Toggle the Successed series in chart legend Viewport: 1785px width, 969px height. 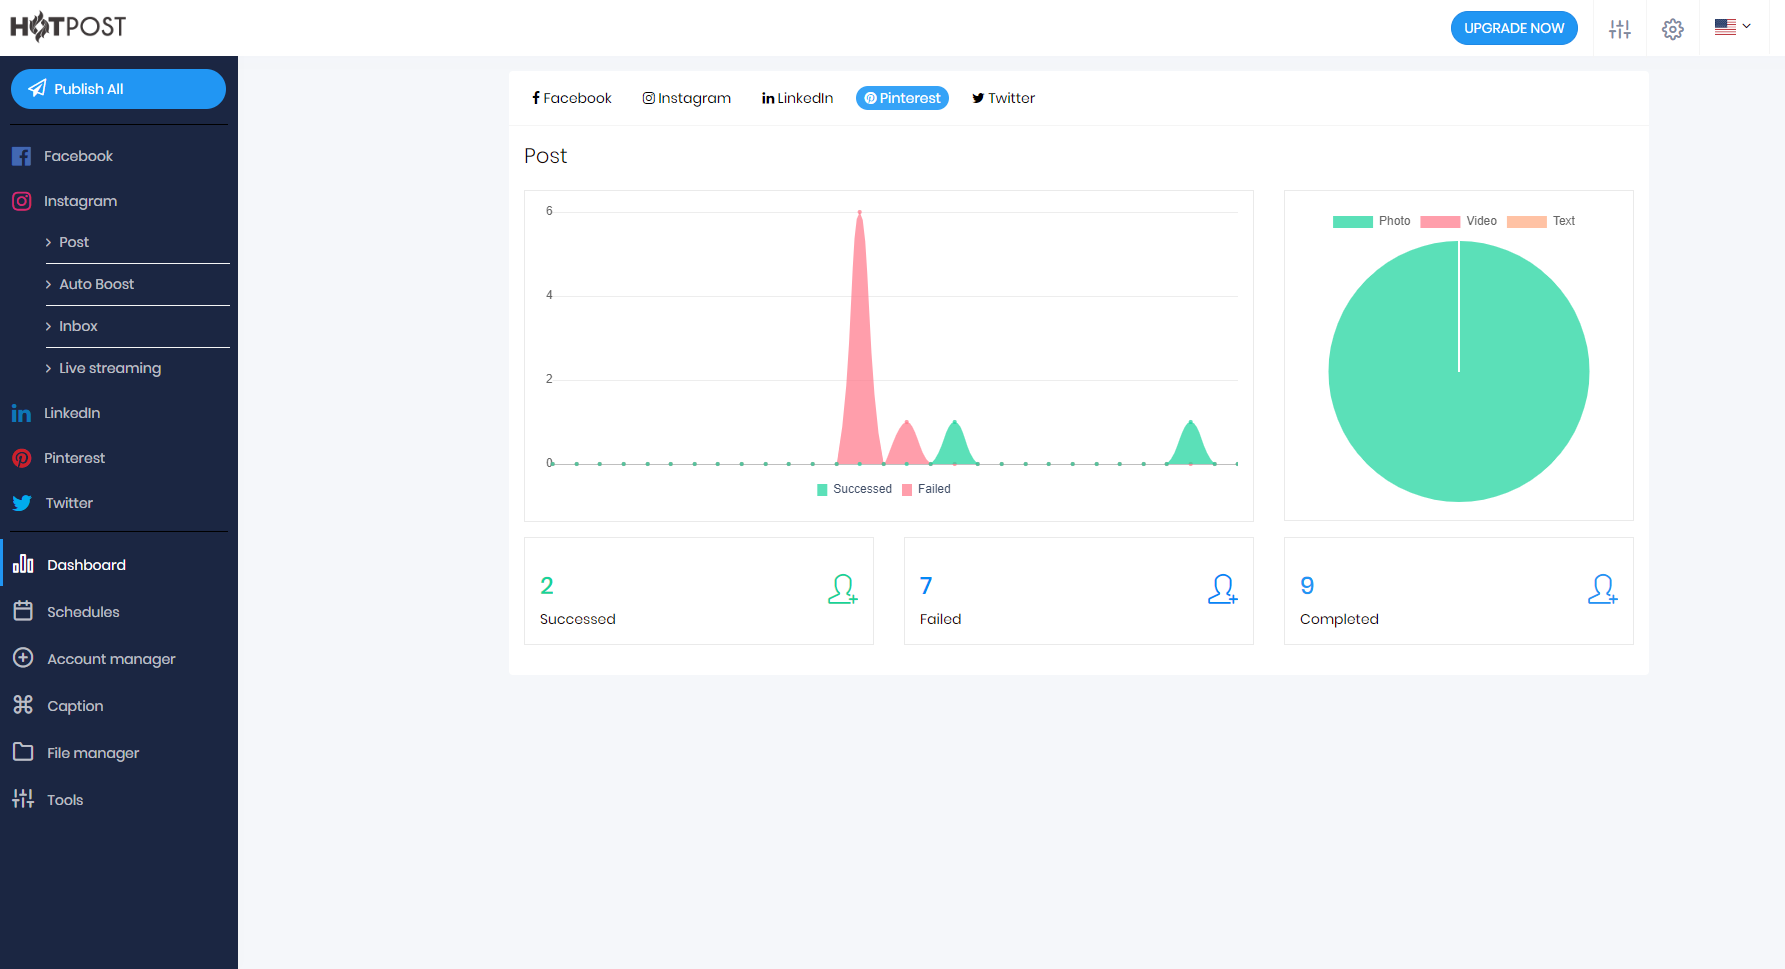coord(854,489)
